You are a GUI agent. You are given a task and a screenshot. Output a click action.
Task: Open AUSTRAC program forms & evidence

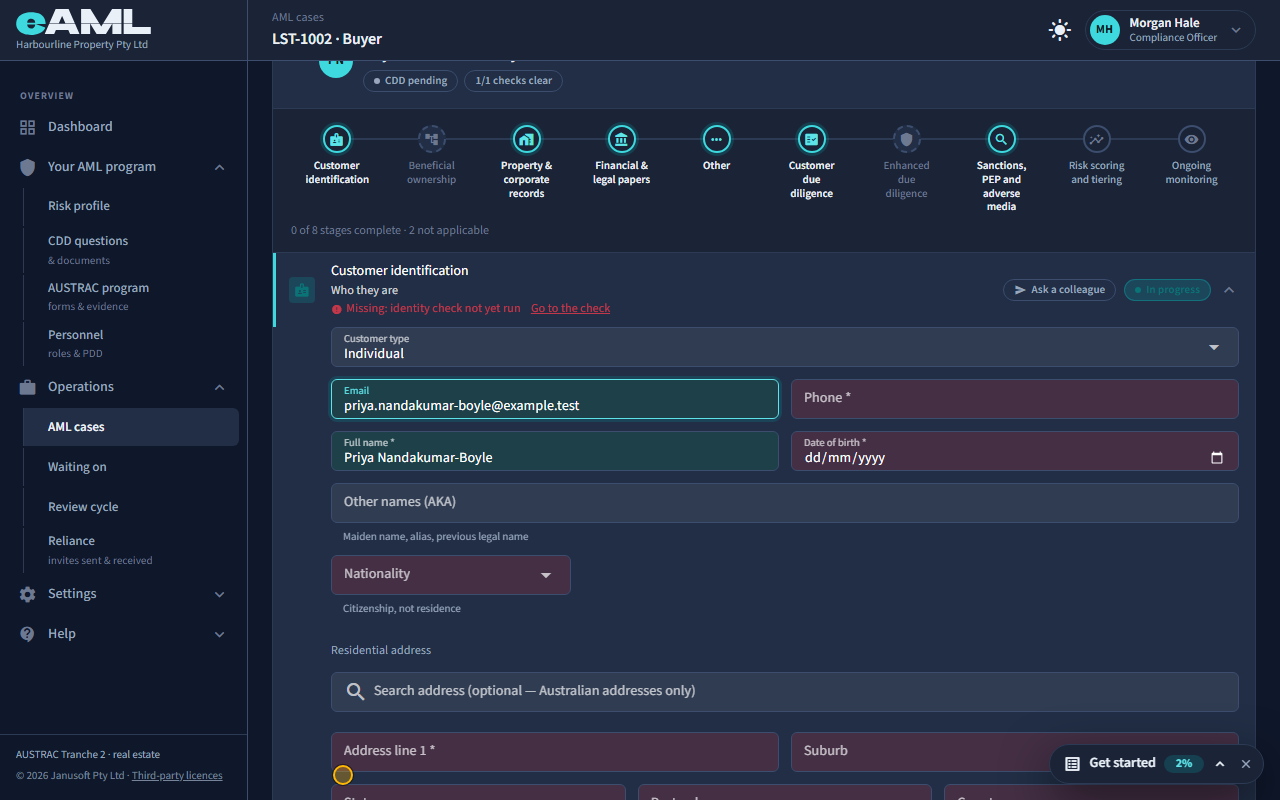coord(131,296)
